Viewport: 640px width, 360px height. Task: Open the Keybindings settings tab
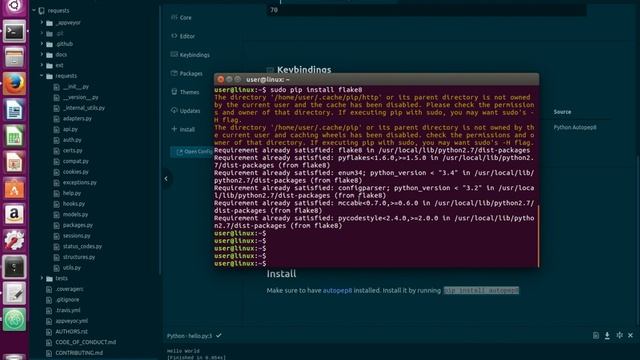190,55
